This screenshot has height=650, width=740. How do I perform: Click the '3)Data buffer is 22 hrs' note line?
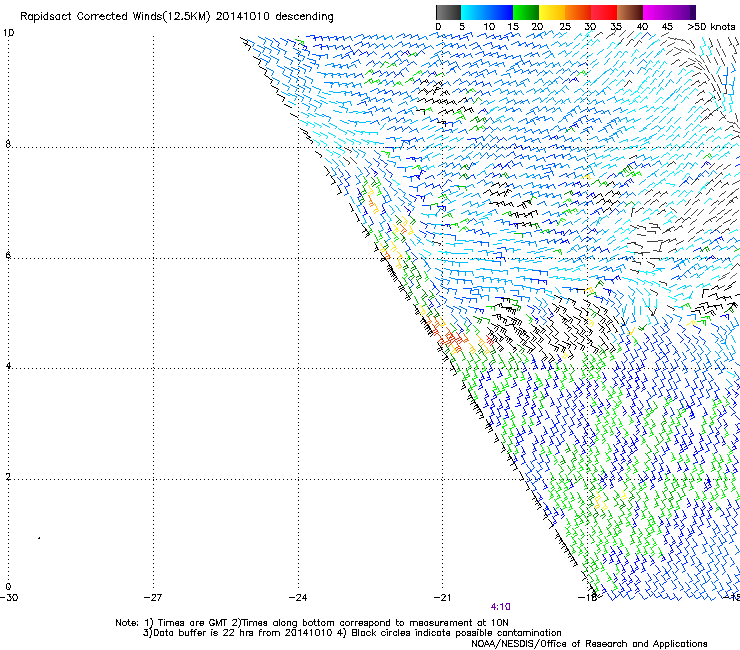[352, 633]
